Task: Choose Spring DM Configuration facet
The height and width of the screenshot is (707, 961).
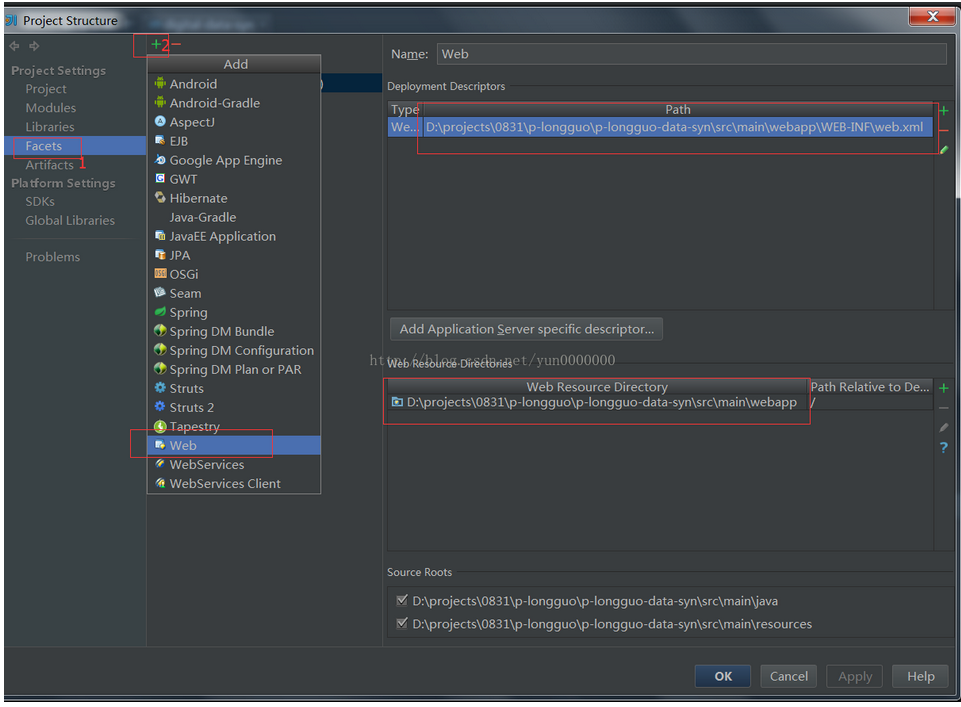Action: coord(234,350)
